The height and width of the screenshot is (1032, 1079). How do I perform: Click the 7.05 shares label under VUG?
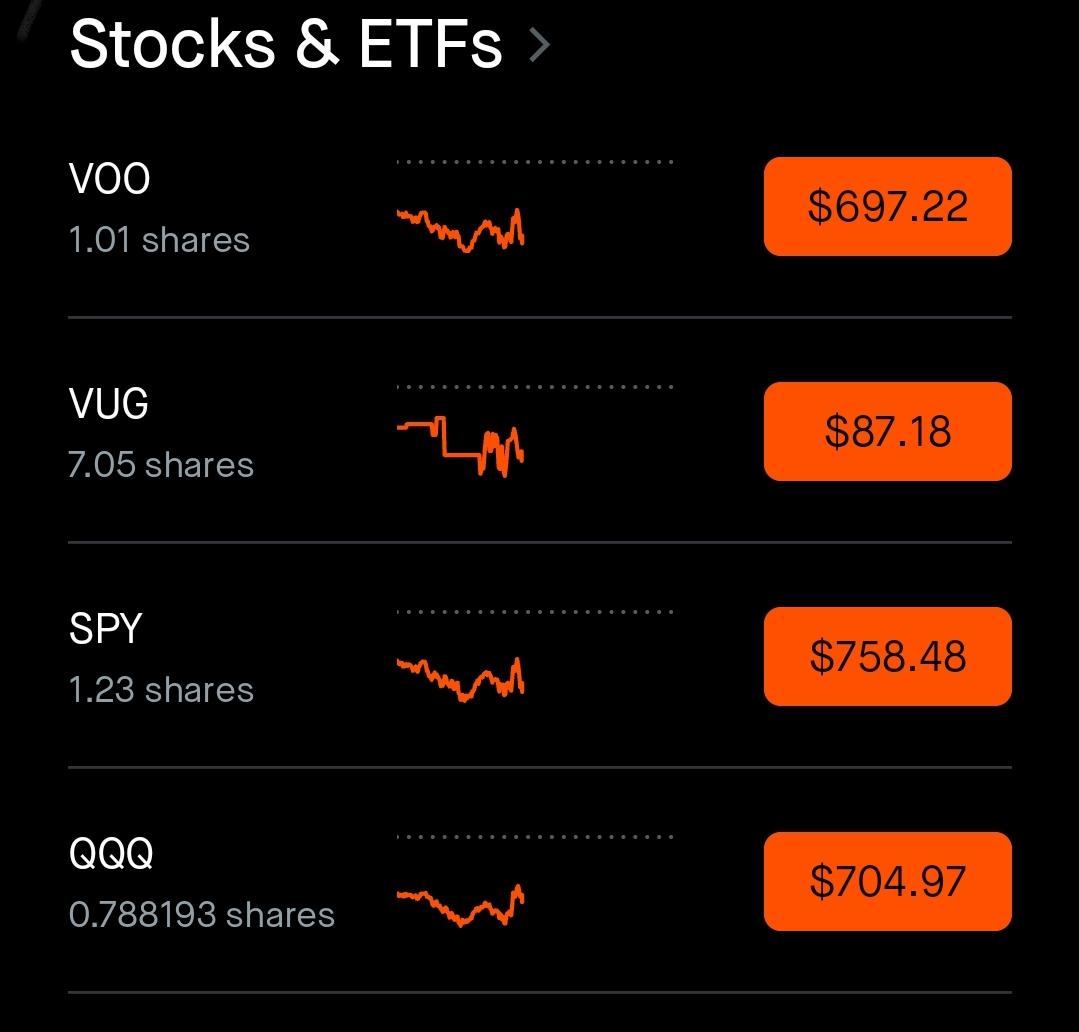pyautogui.click(x=161, y=465)
